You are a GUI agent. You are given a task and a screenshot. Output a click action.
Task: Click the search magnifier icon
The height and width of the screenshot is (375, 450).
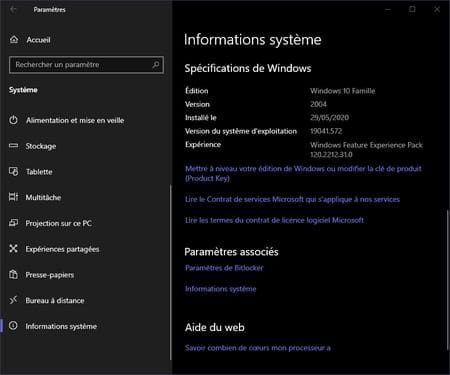[156, 65]
